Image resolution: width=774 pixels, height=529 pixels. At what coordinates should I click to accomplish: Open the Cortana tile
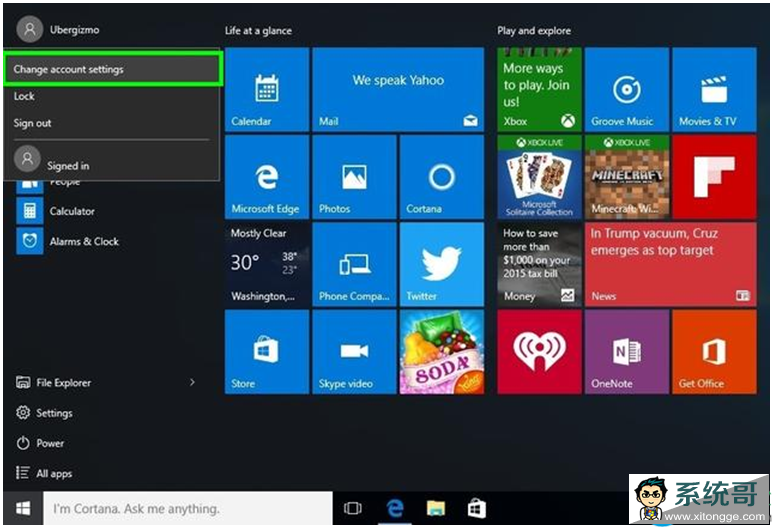440,177
